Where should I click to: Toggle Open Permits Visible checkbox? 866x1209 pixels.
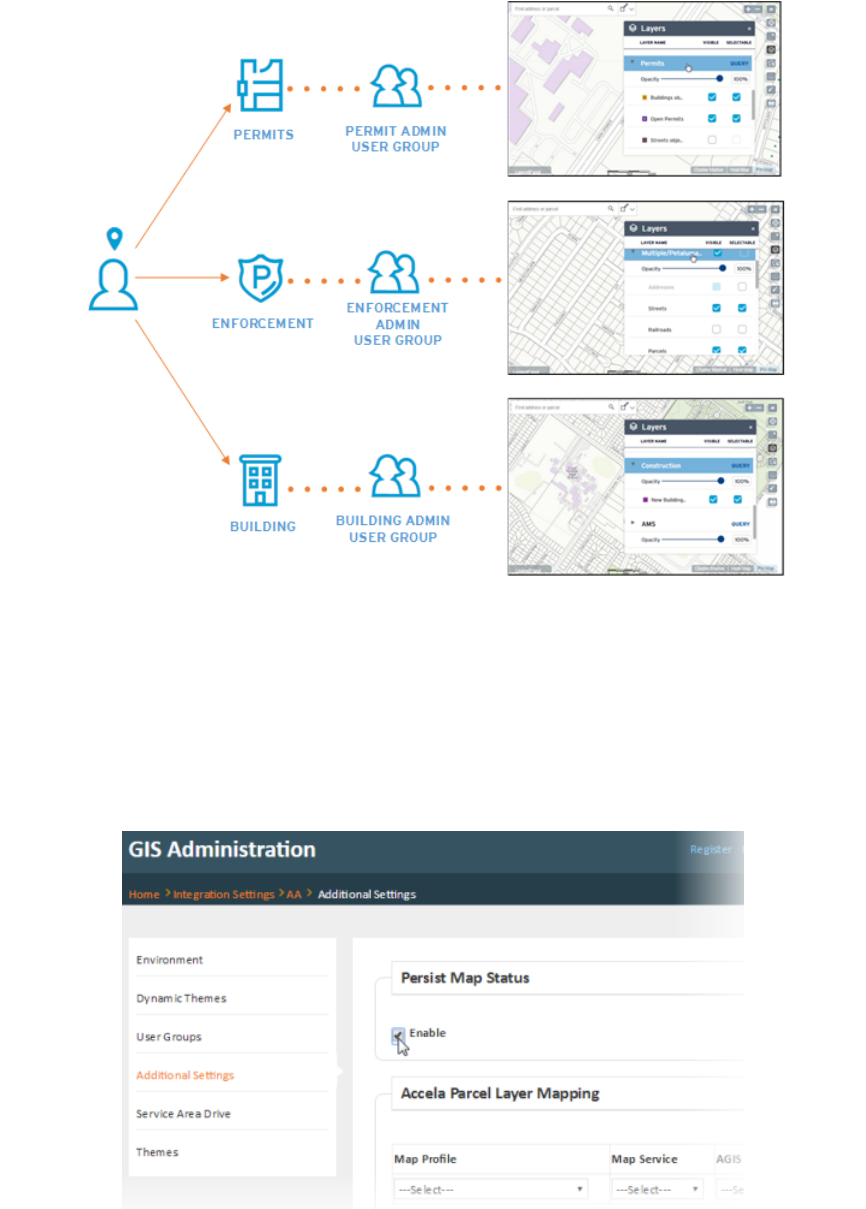[712, 118]
